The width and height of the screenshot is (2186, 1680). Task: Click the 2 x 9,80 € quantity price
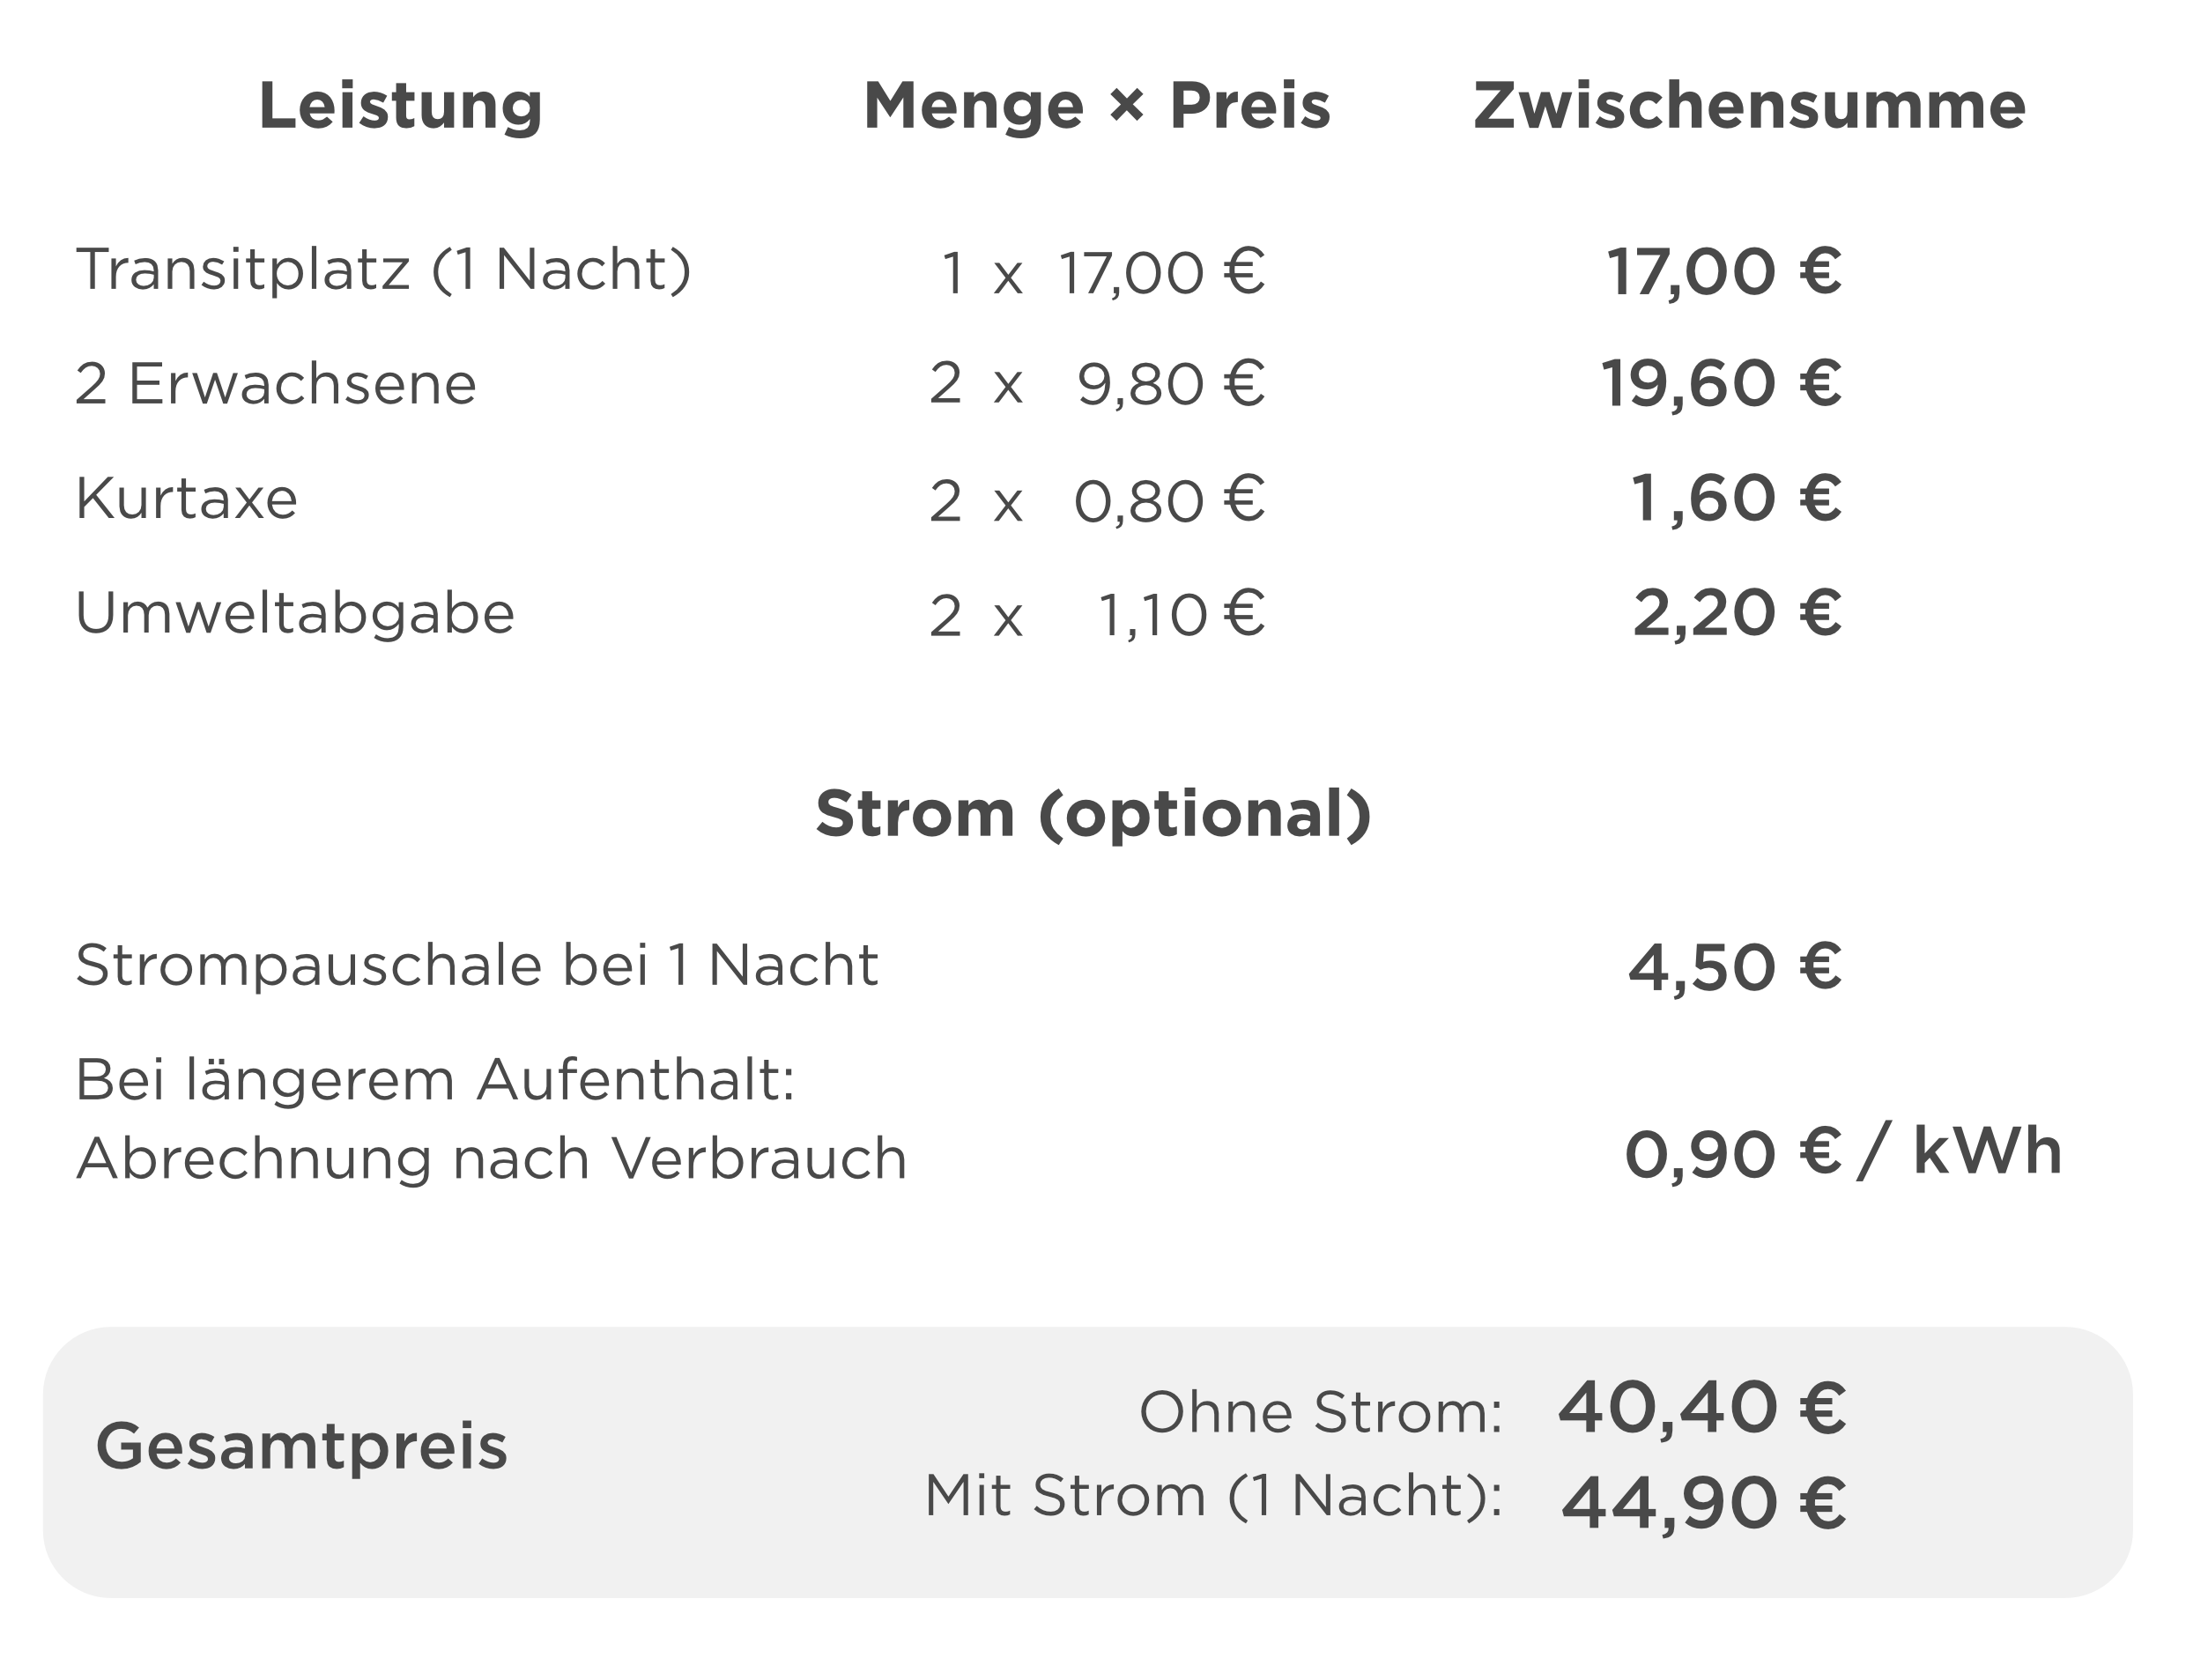(1096, 384)
